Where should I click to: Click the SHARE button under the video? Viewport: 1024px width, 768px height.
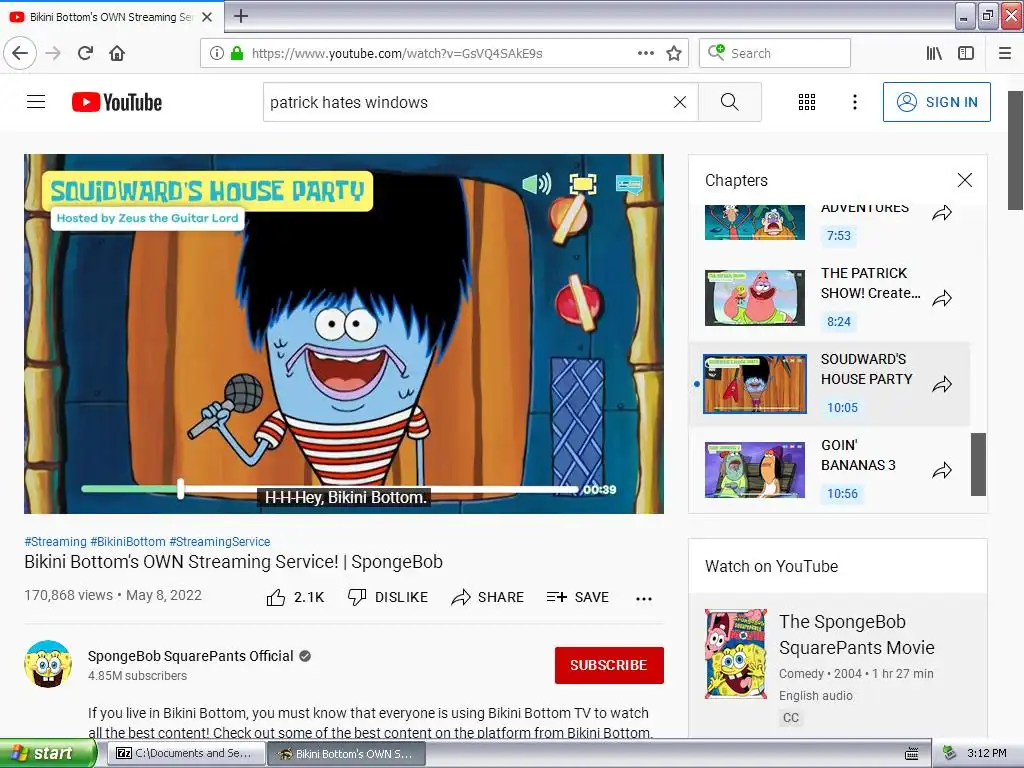[488, 597]
